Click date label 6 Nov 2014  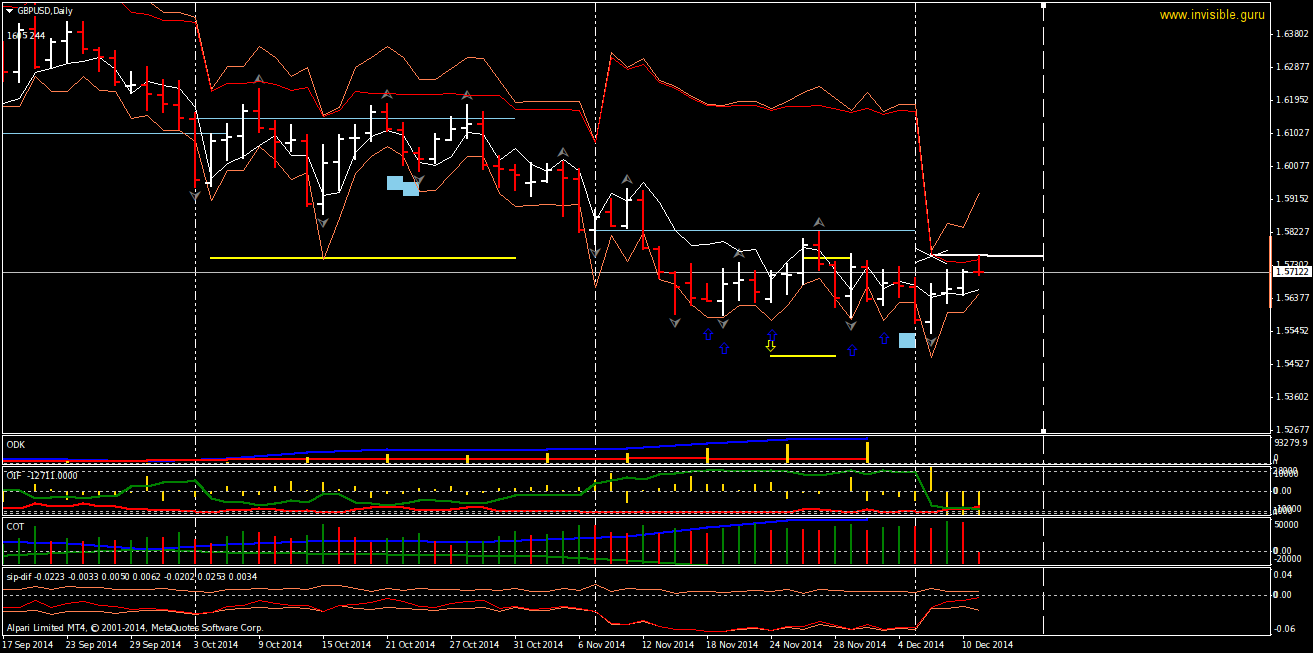click(x=600, y=645)
